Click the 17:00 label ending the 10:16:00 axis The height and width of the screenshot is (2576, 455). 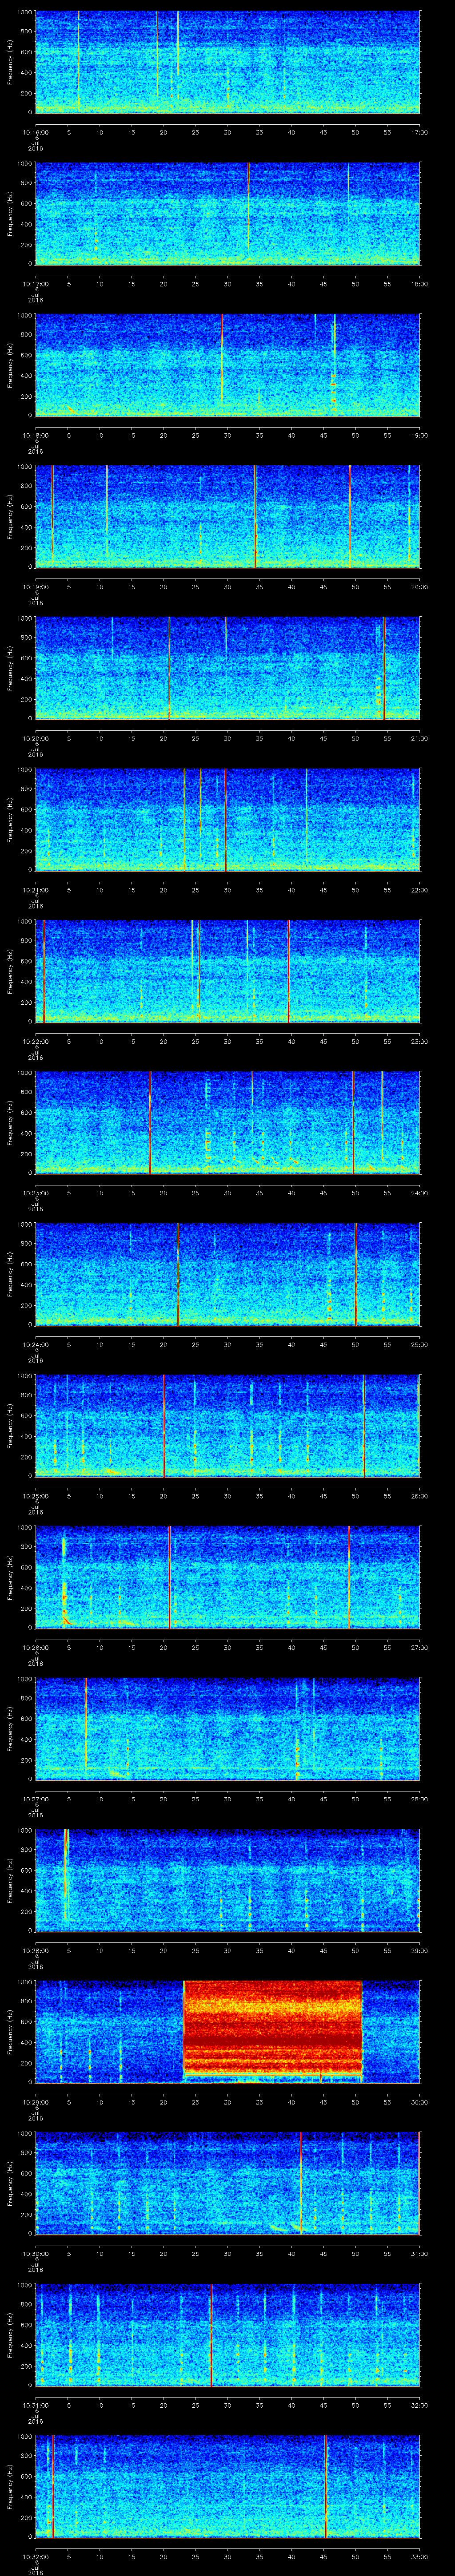coord(420,132)
